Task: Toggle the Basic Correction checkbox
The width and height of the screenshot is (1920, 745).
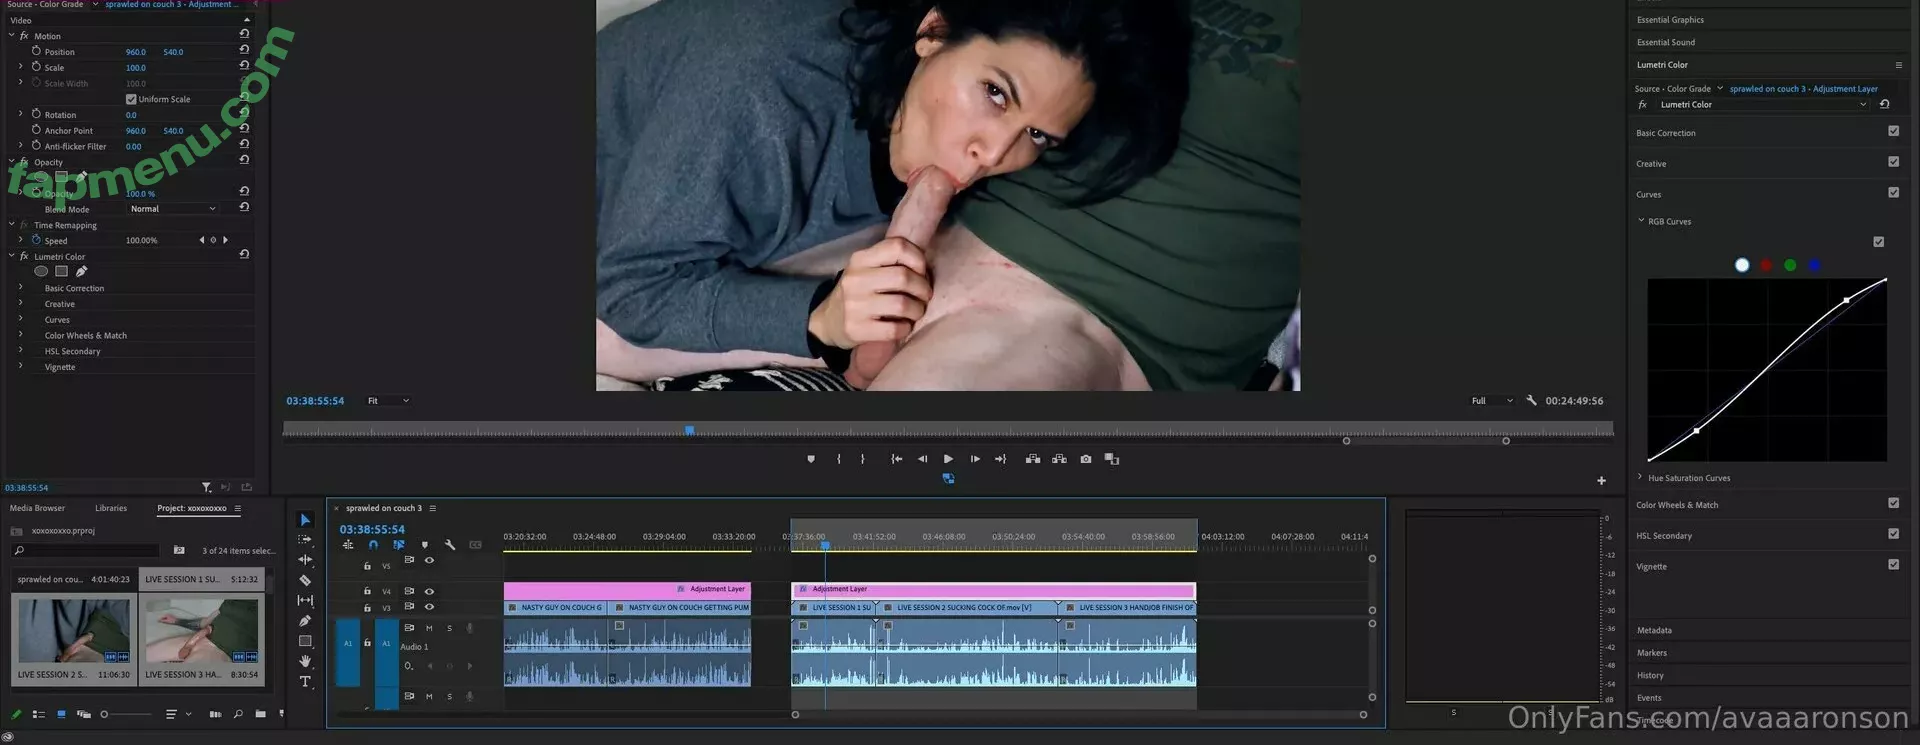Action: [1893, 131]
